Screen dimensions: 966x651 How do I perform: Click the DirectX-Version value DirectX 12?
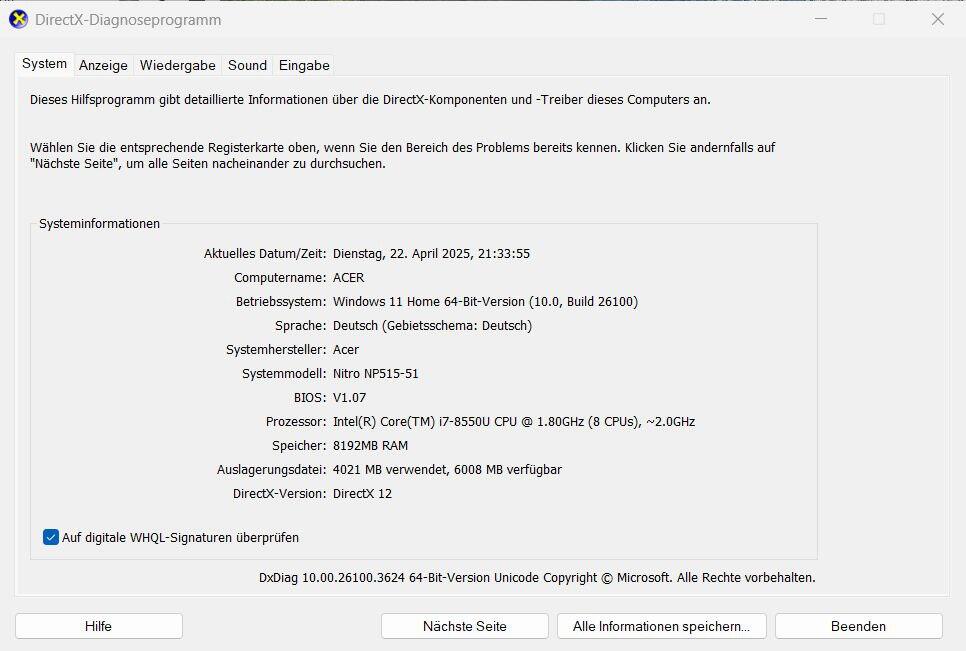coord(362,493)
